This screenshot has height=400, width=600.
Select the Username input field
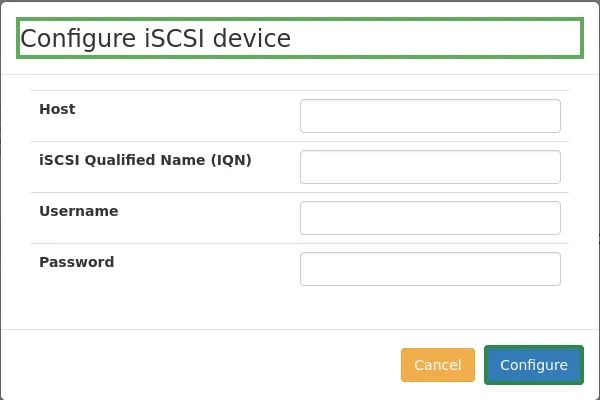[430, 218]
